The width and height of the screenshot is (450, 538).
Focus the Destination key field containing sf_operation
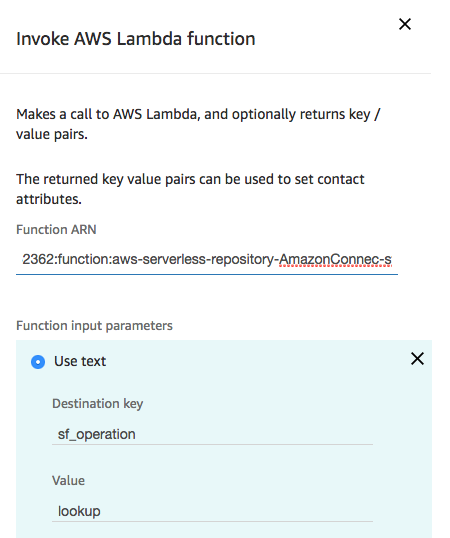[212, 434]
